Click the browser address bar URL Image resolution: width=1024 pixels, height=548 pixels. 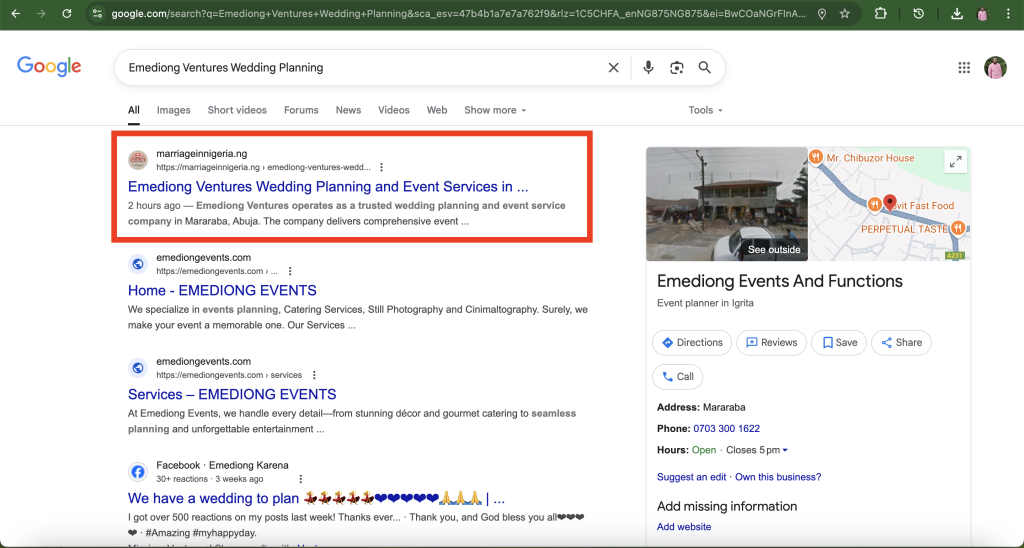pos(458,14)
